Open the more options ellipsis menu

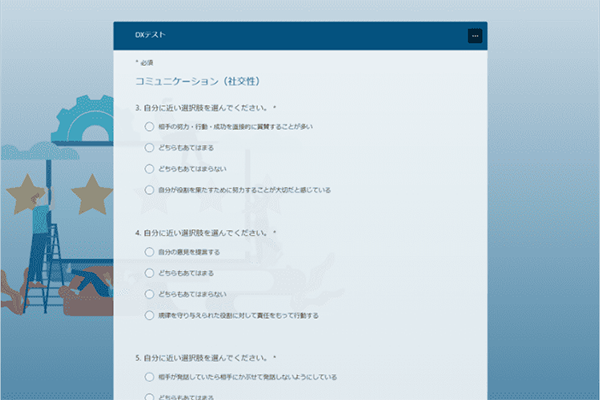474,36
